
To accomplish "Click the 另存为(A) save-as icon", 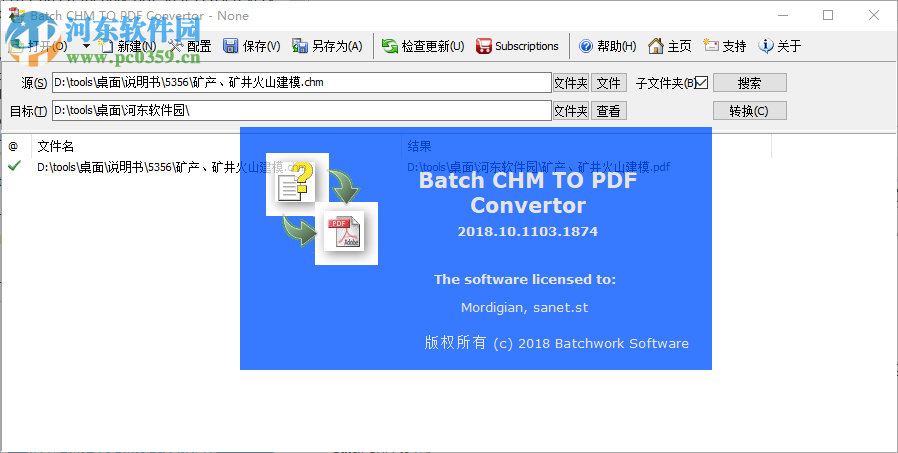I will pyautogui.click(x=300, y=46).
